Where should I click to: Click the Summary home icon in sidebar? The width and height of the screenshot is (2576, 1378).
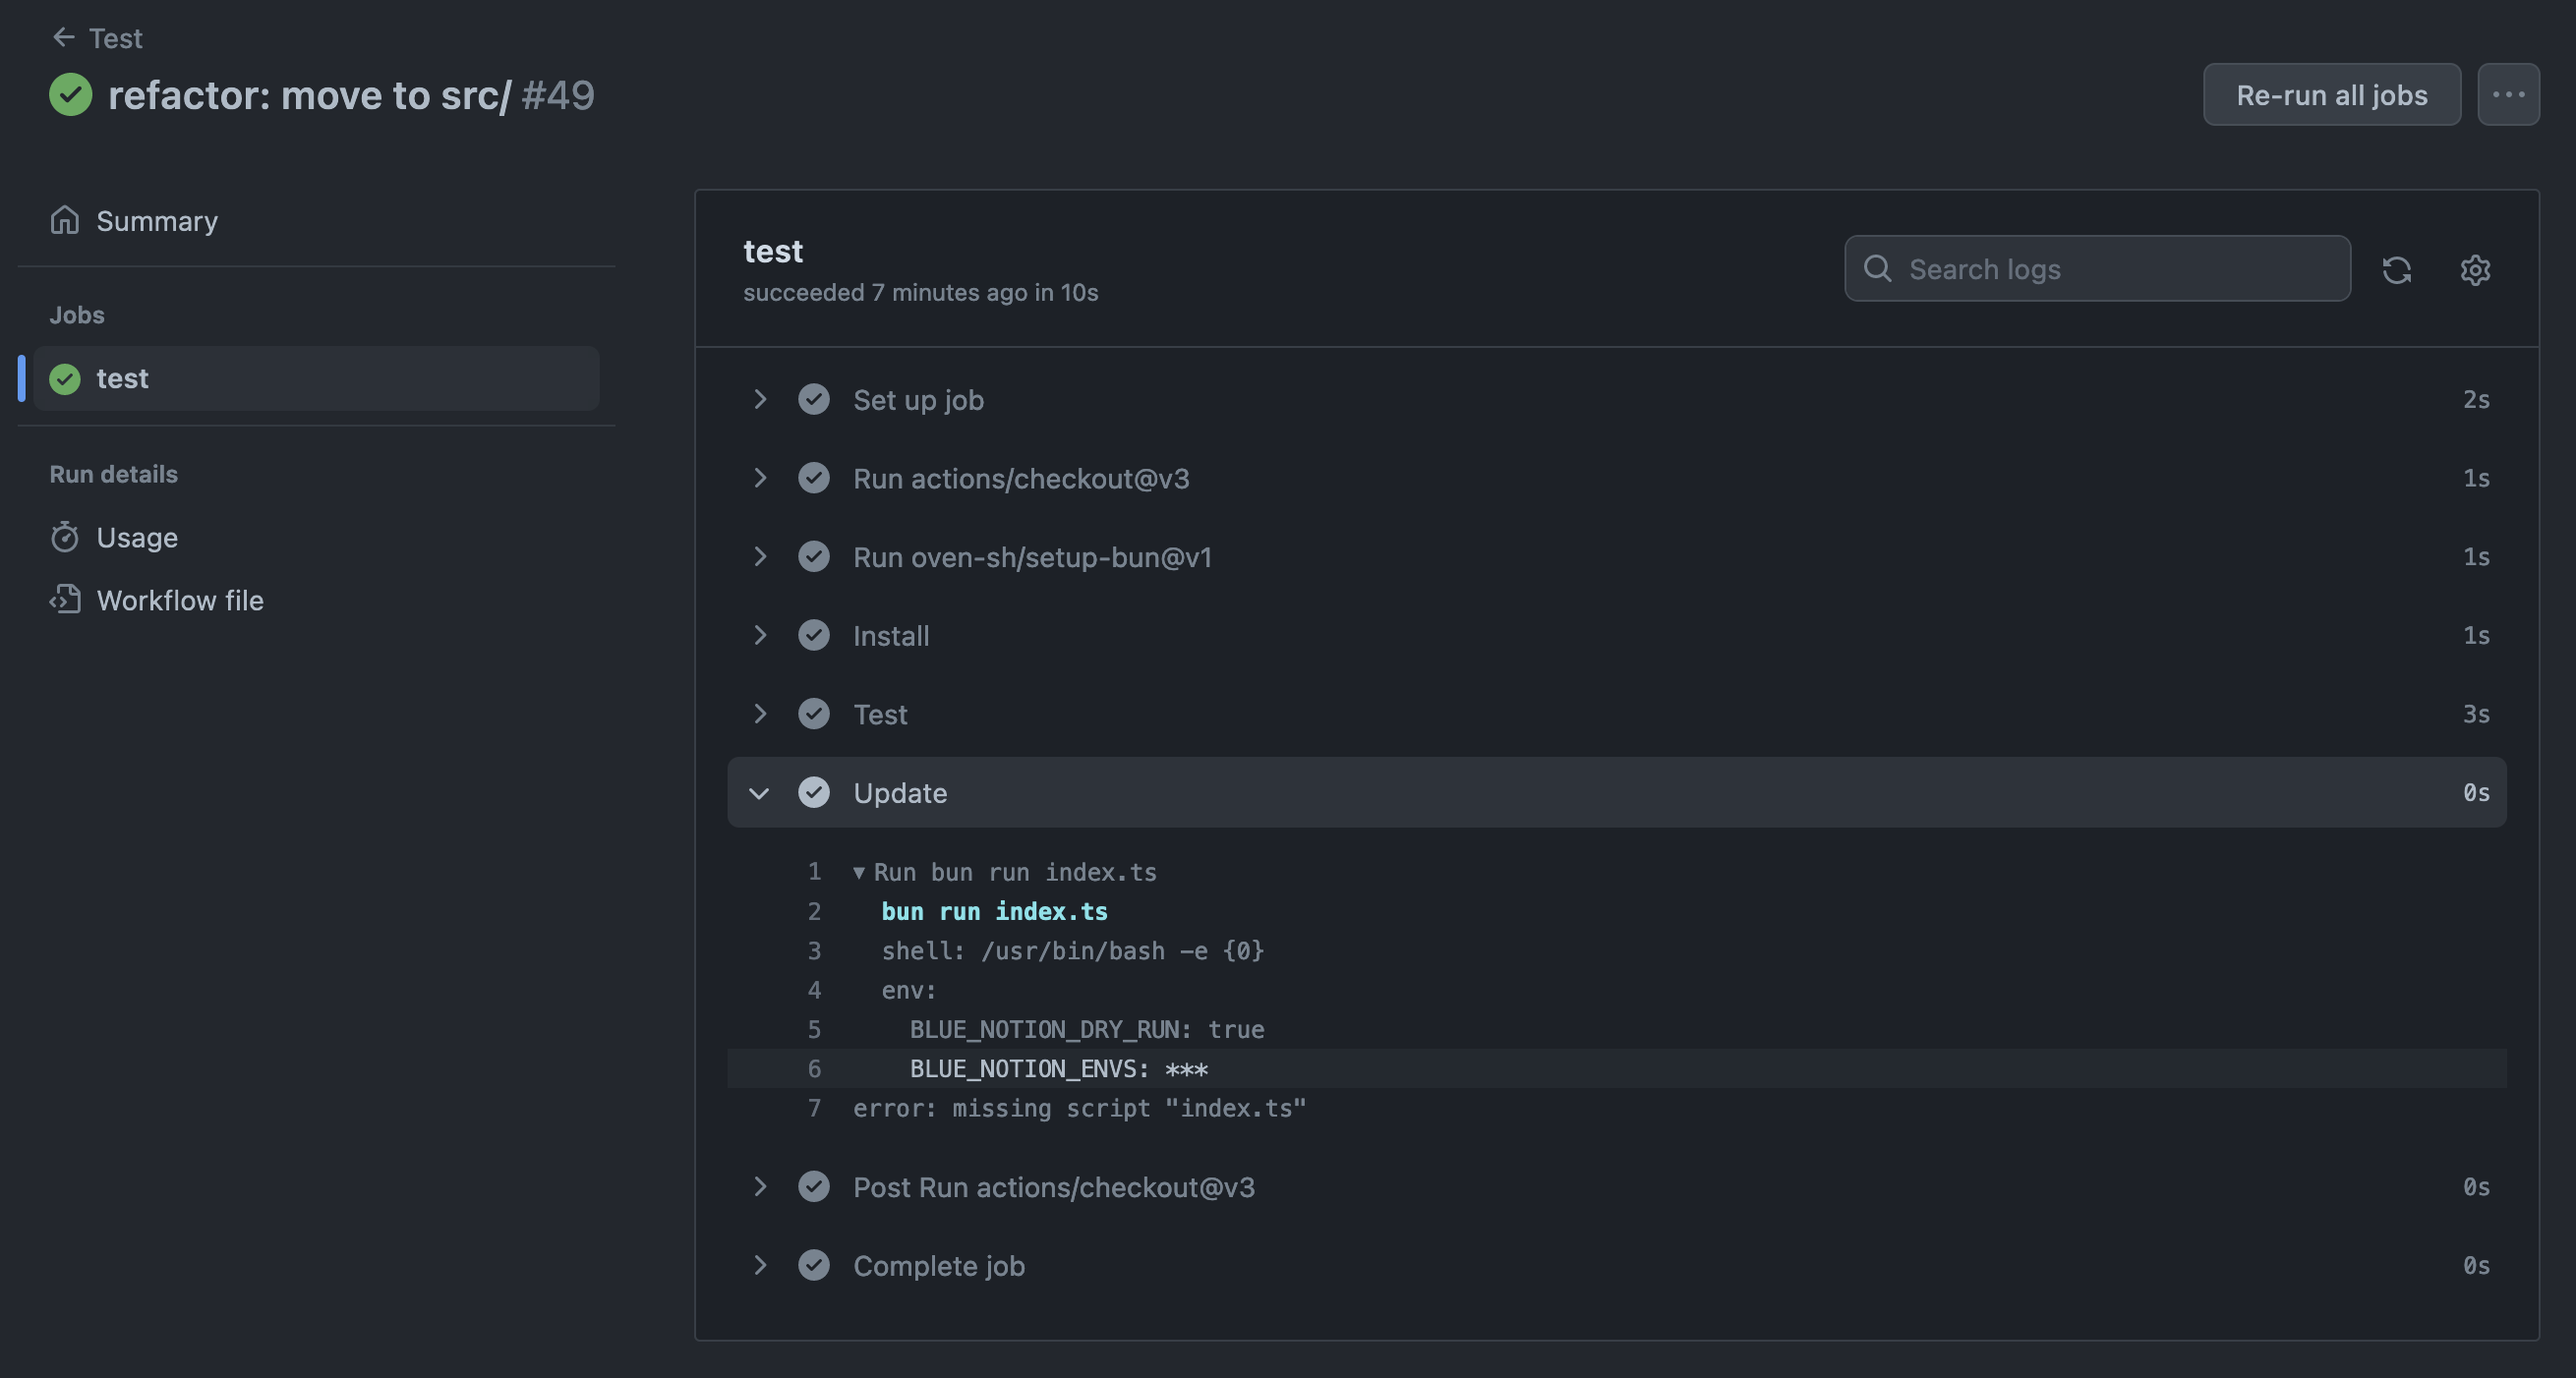(65, 220)
